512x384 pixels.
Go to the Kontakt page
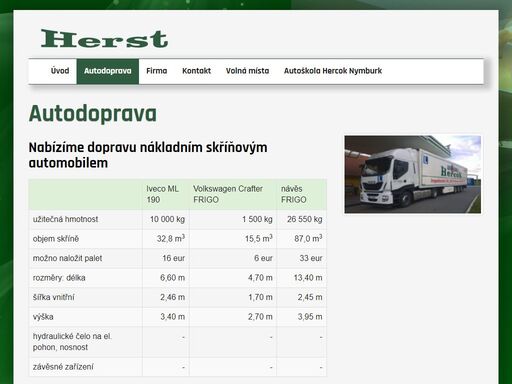tap(196, 71)
